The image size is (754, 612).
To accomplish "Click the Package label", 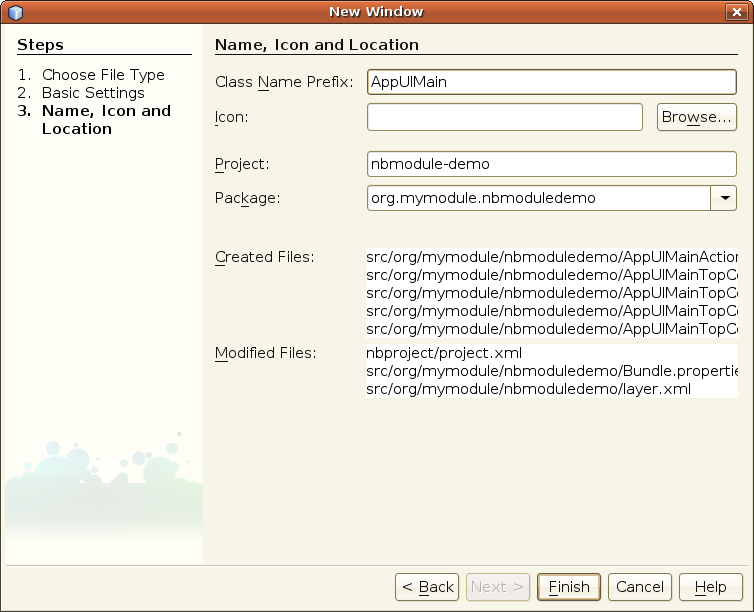I will click(x=247, y=198).
